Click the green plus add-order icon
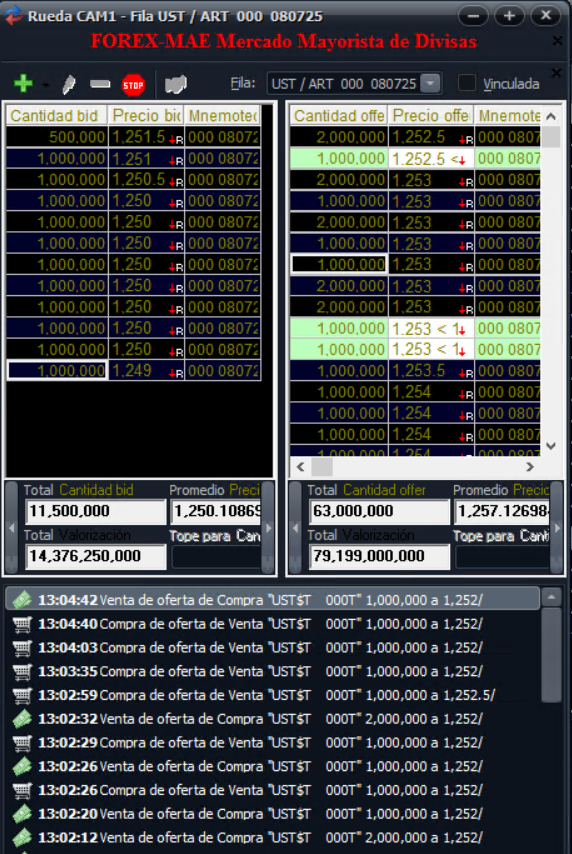 pyautogui.click(x=23, y=84)
